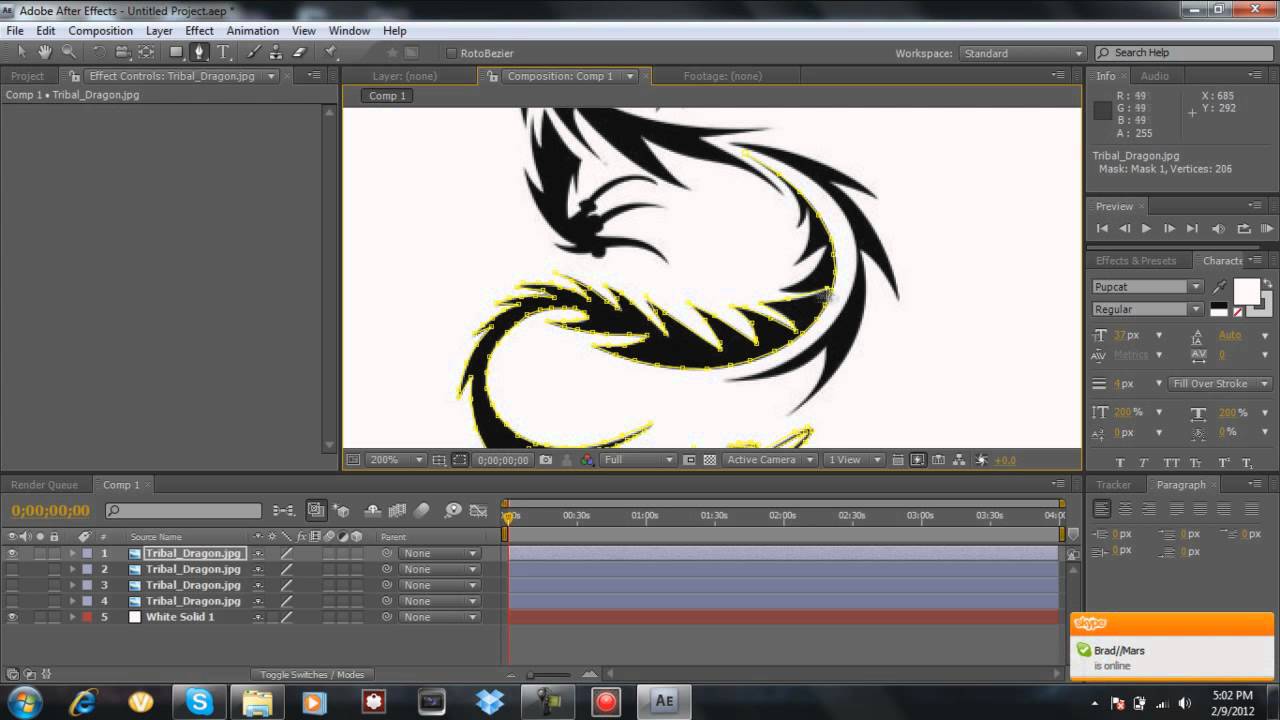The height and width of the screenshot is (720, 1280).
Task: Reset exposure icon in viewer
Action: (980, 460)
